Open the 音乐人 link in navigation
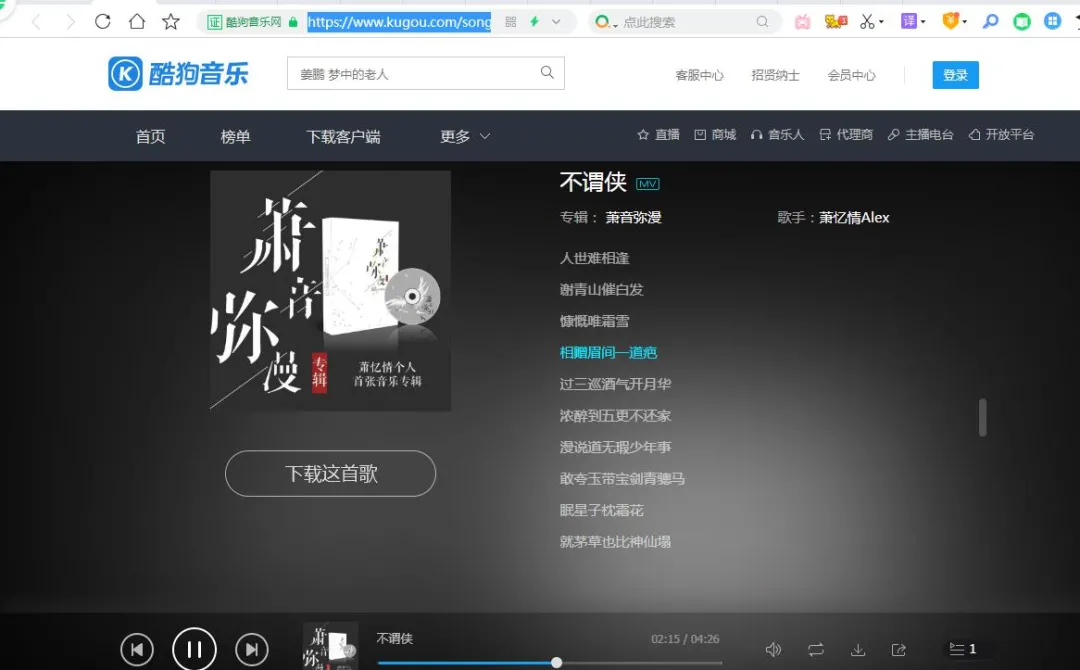The width and height of the screenshot is (1080, 670). coord(778,135)
